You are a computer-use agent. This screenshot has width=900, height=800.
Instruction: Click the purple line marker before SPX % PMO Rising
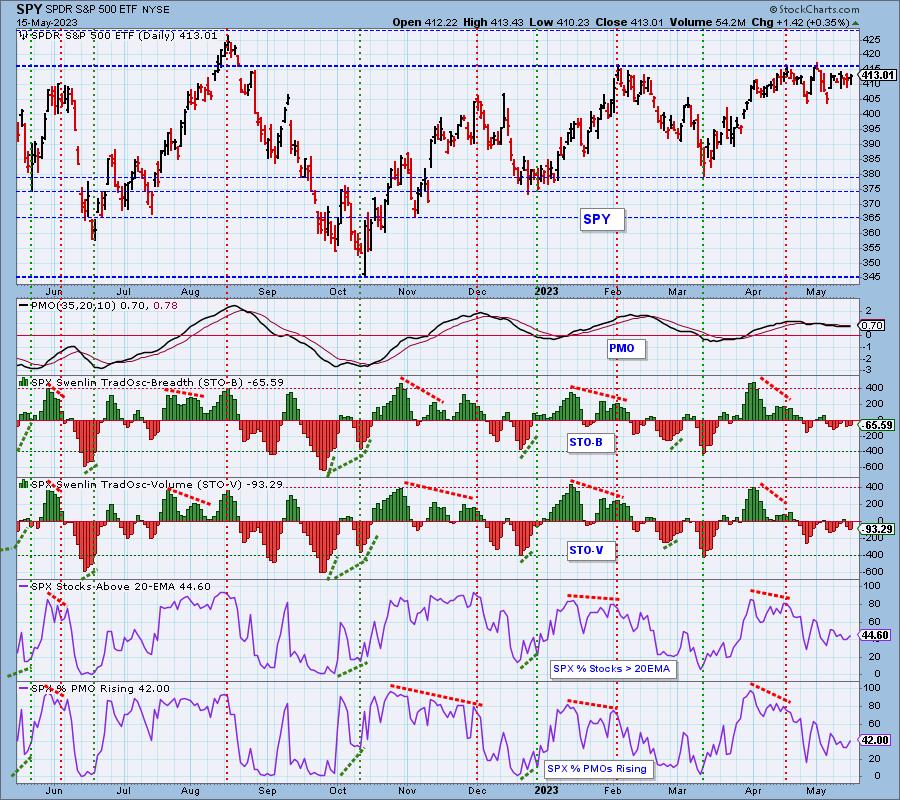(24, 688)
